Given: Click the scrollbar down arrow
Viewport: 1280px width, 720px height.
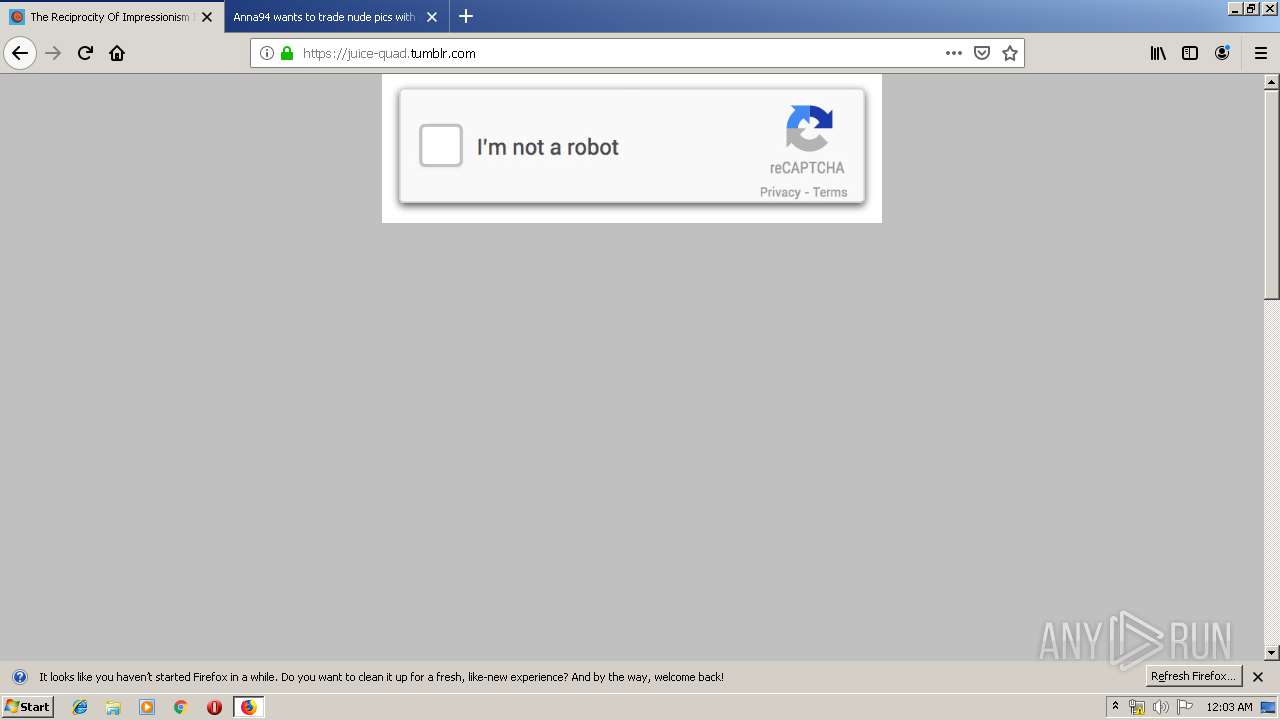Looking at the screenshot, I should point(1272,653).
